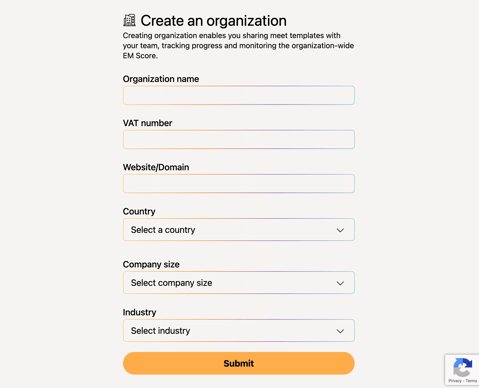Image resolution: width=479 pixels, height=388 pixels.
Task: Click the Company size label
Action: click(x=151, y=264)
